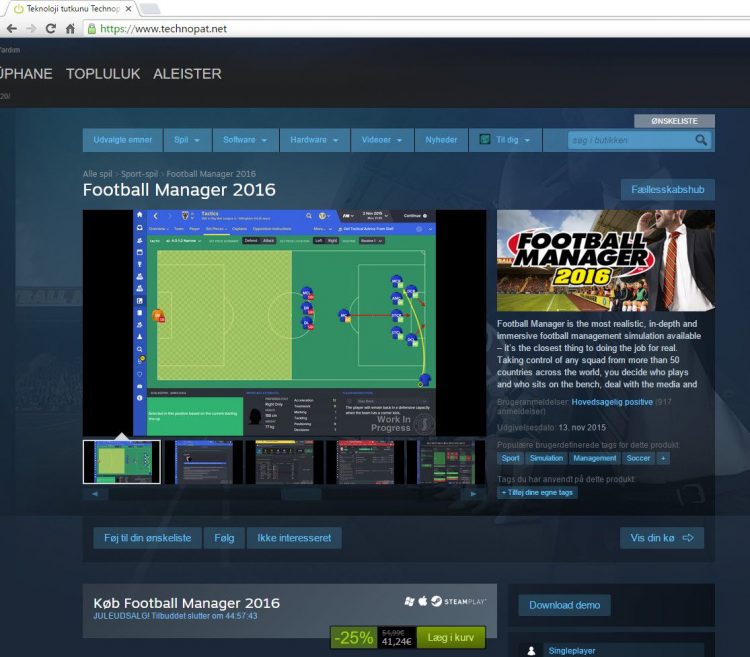
Task: Open the ØNSKELISTE wishlist button
Action: [674, 121]
